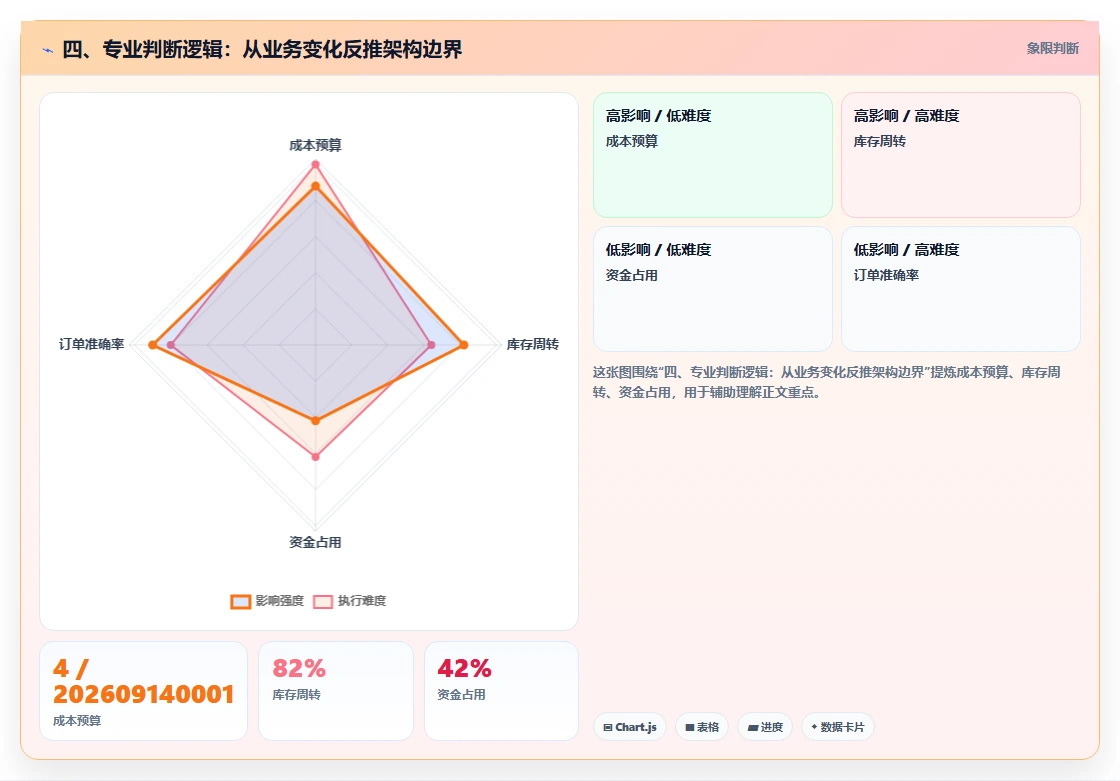Click the small icon before the header title
The height and width of the screenshot is (781, 1120).
(x=48, y=50)
